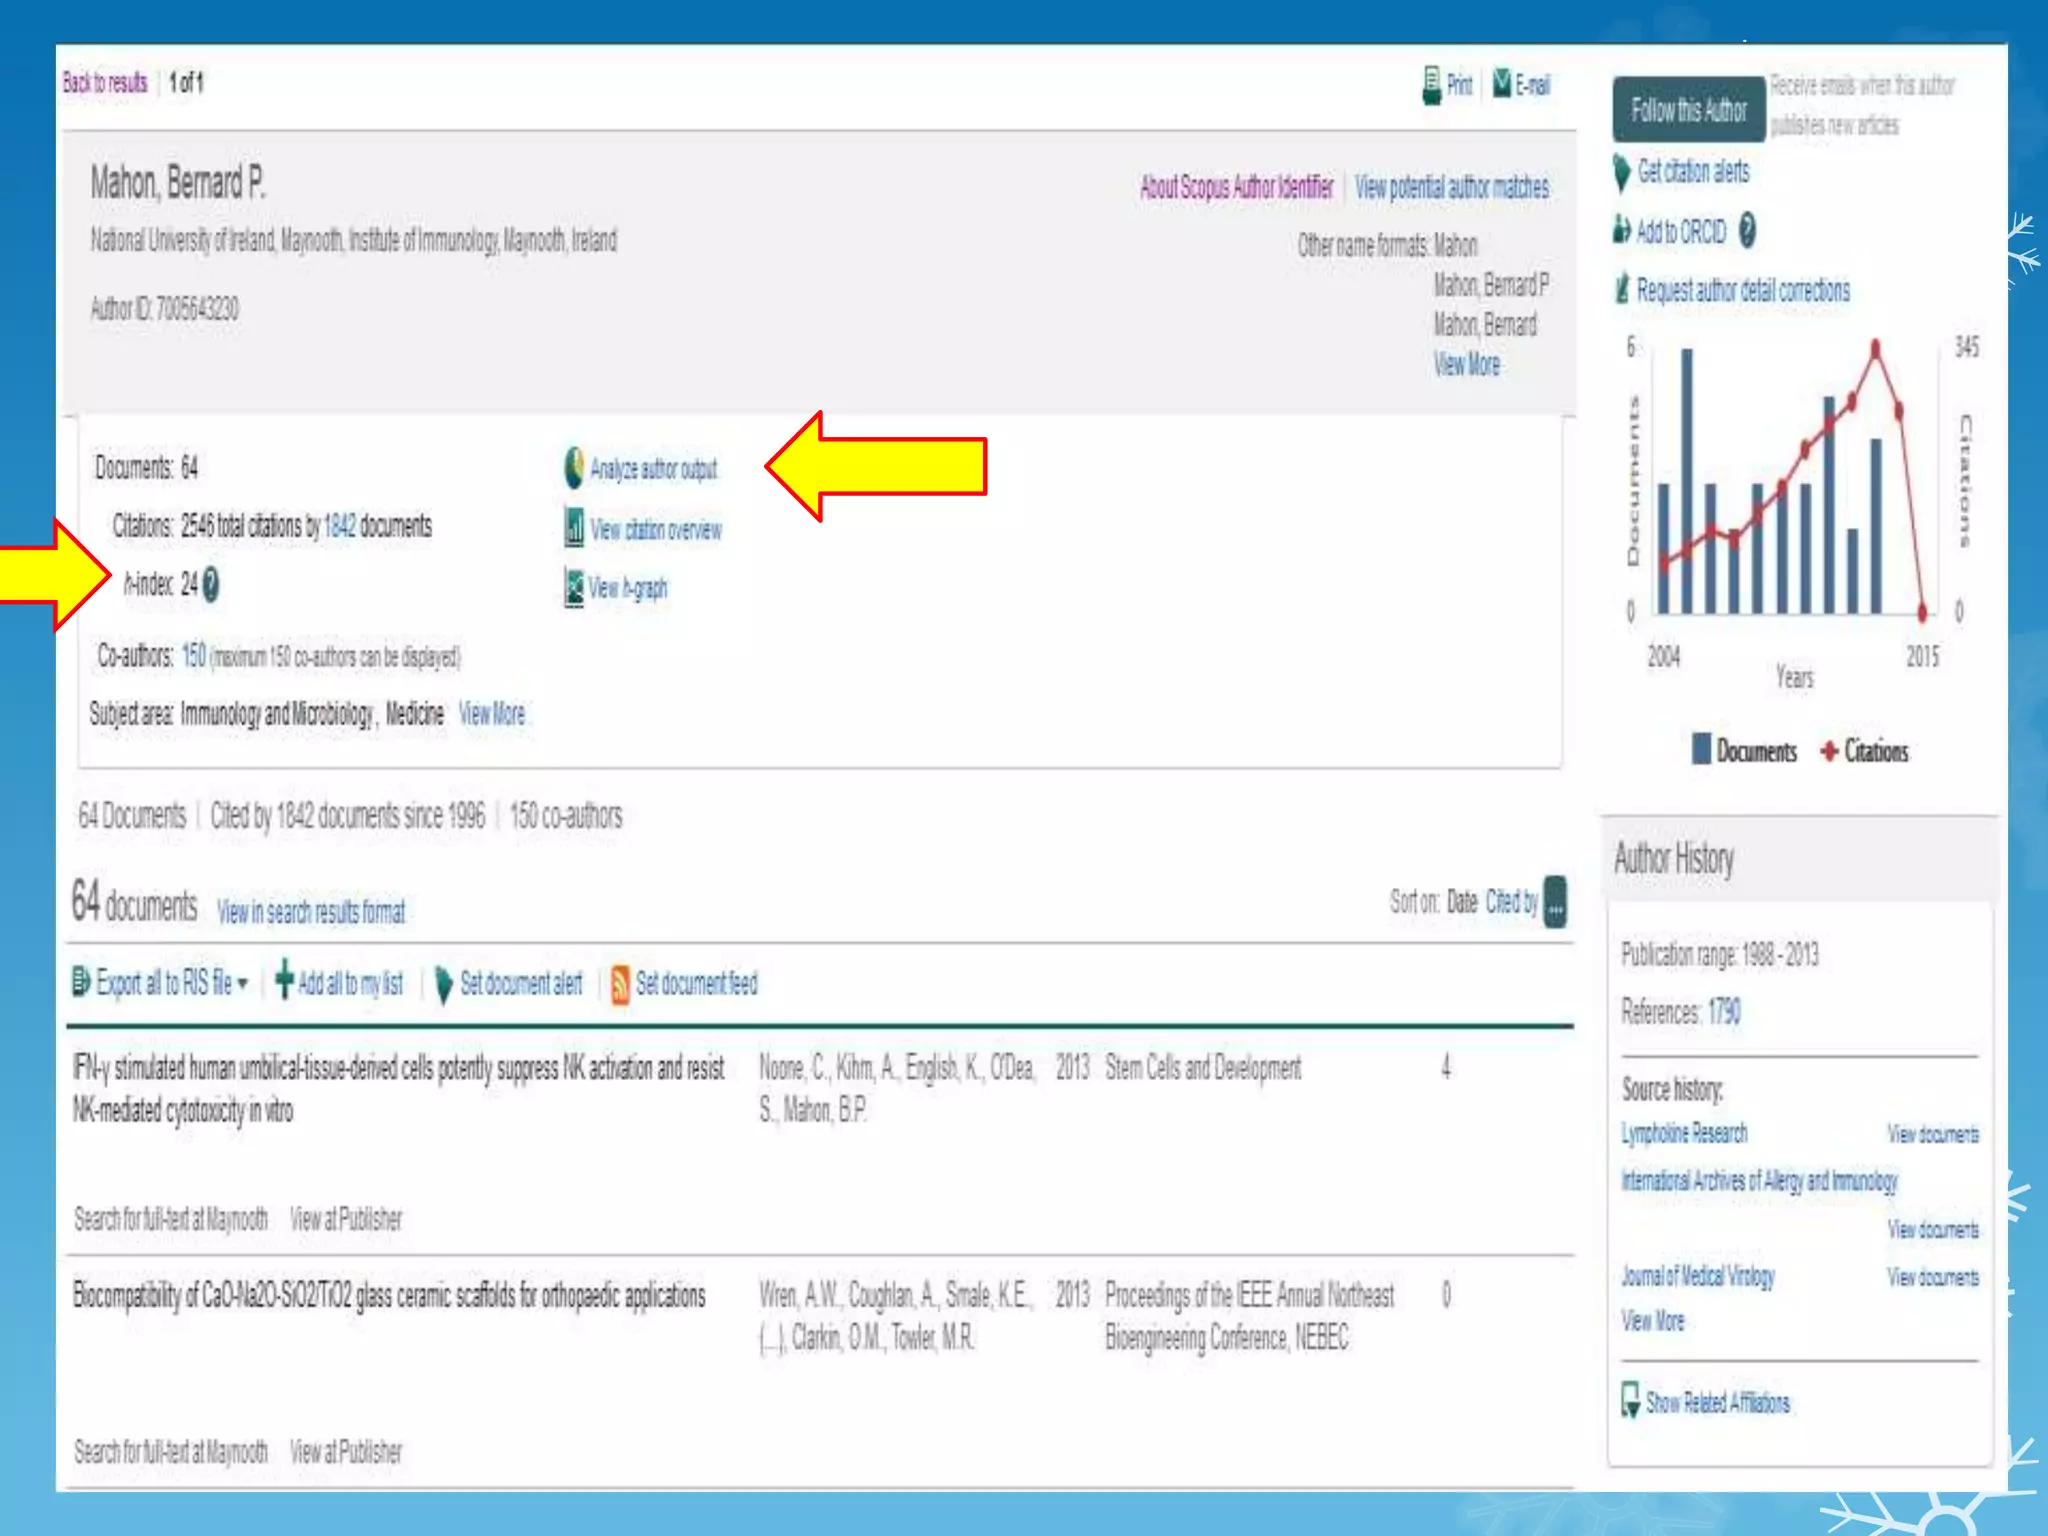Click the Get citation alerts bell icon

(x=1621, y=172)
